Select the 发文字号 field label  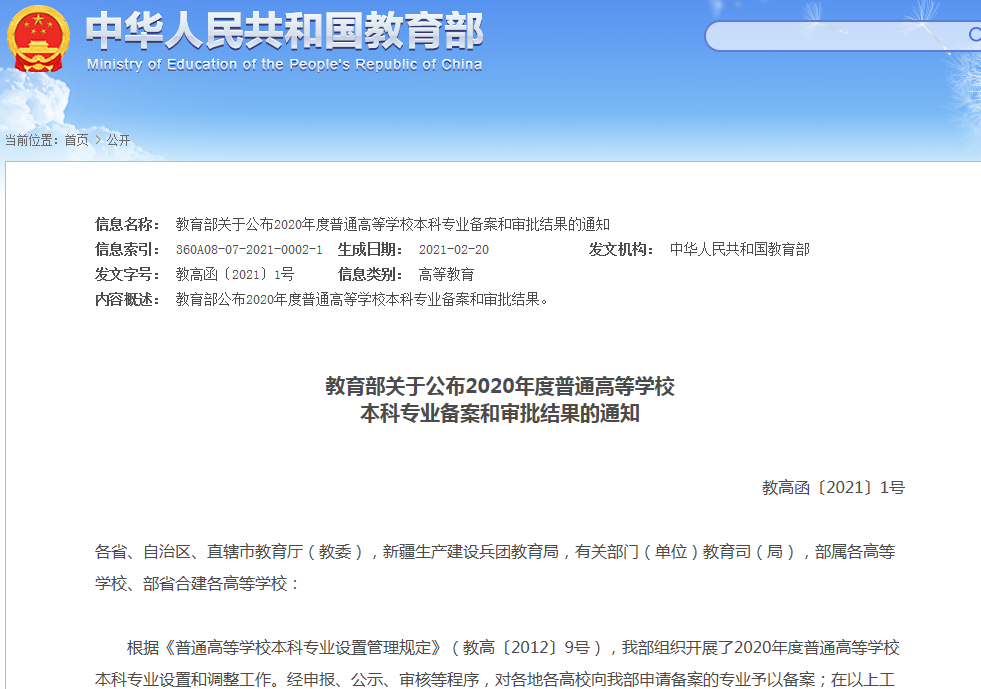pos(127,274)
